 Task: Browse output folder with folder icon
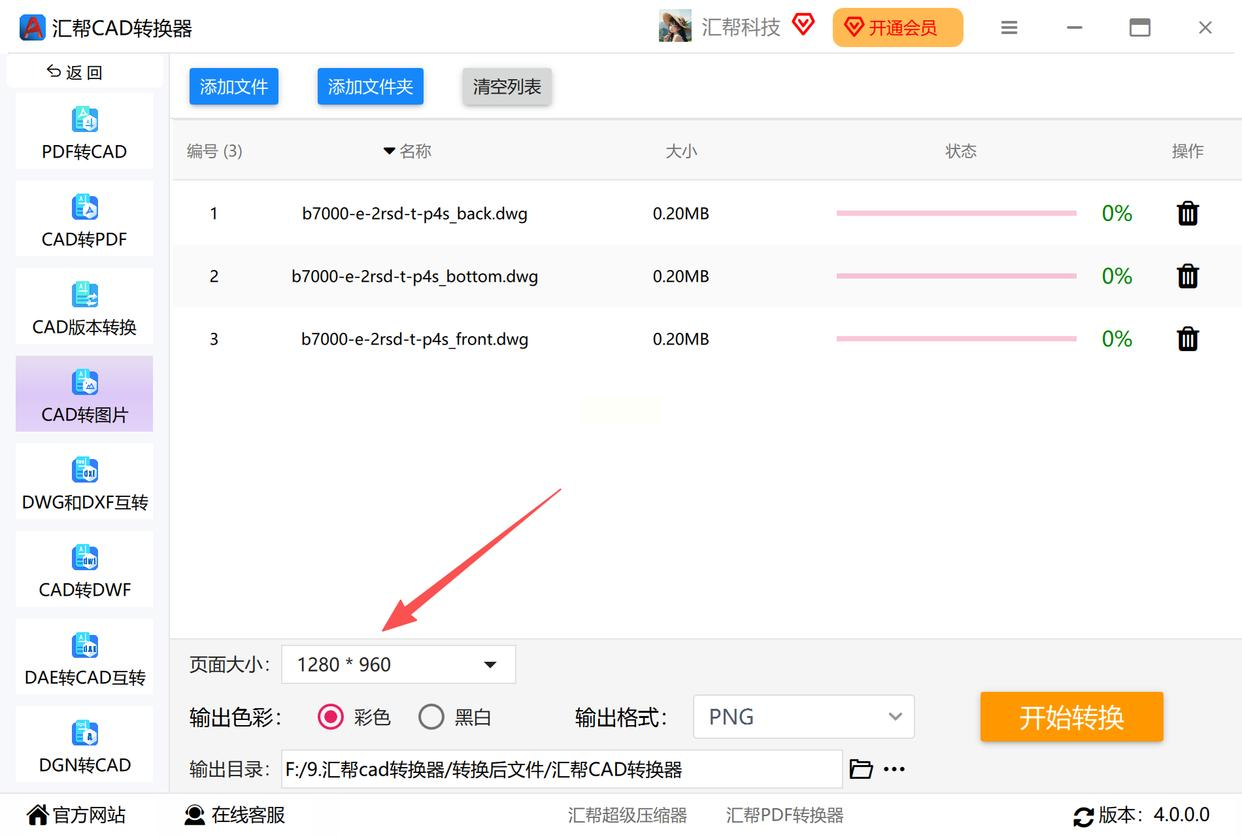pos(860,769)
